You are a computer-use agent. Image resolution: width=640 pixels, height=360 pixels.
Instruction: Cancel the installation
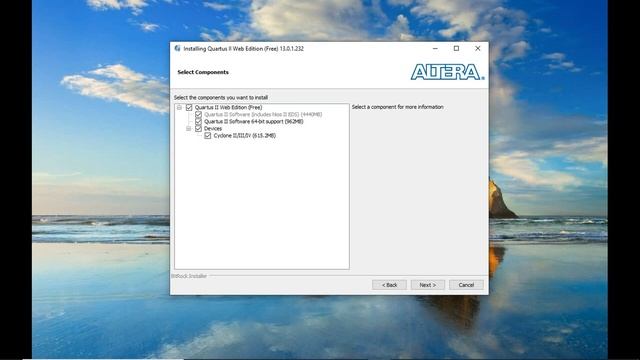point(466,285)
